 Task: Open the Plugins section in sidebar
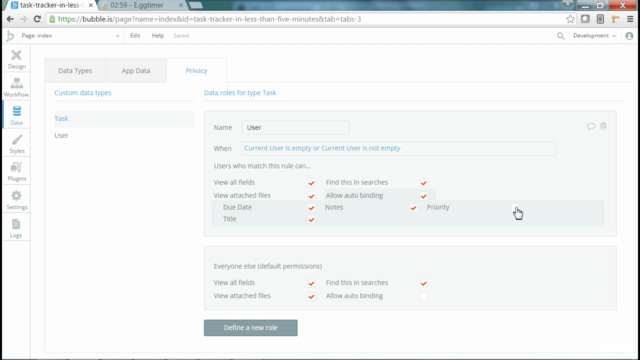[x=16, y=171]
